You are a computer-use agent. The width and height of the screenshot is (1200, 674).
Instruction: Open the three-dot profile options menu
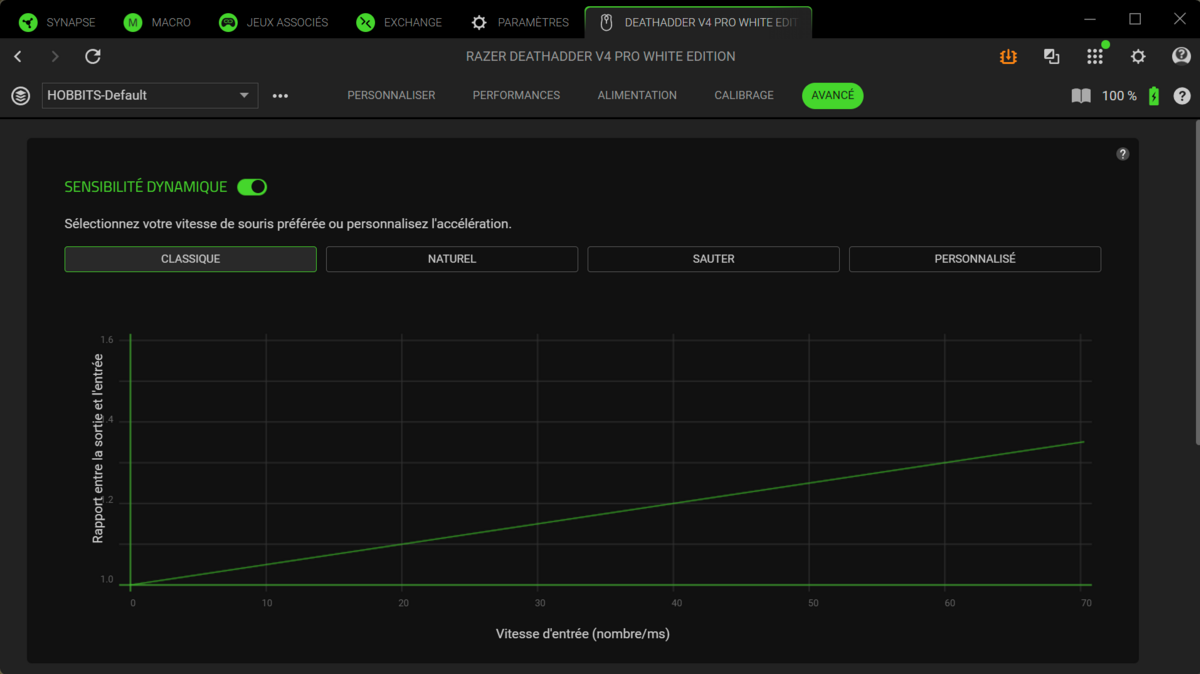[280, 96]
